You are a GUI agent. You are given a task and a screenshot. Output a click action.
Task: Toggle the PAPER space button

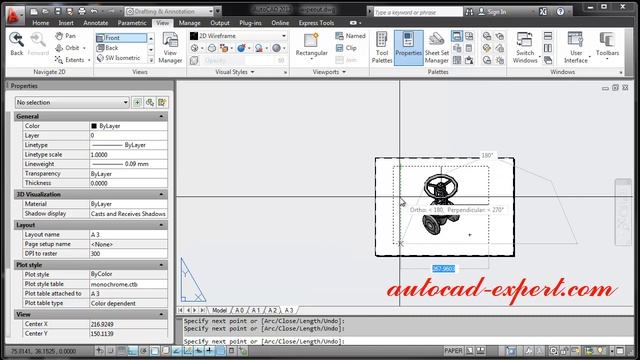453,351
